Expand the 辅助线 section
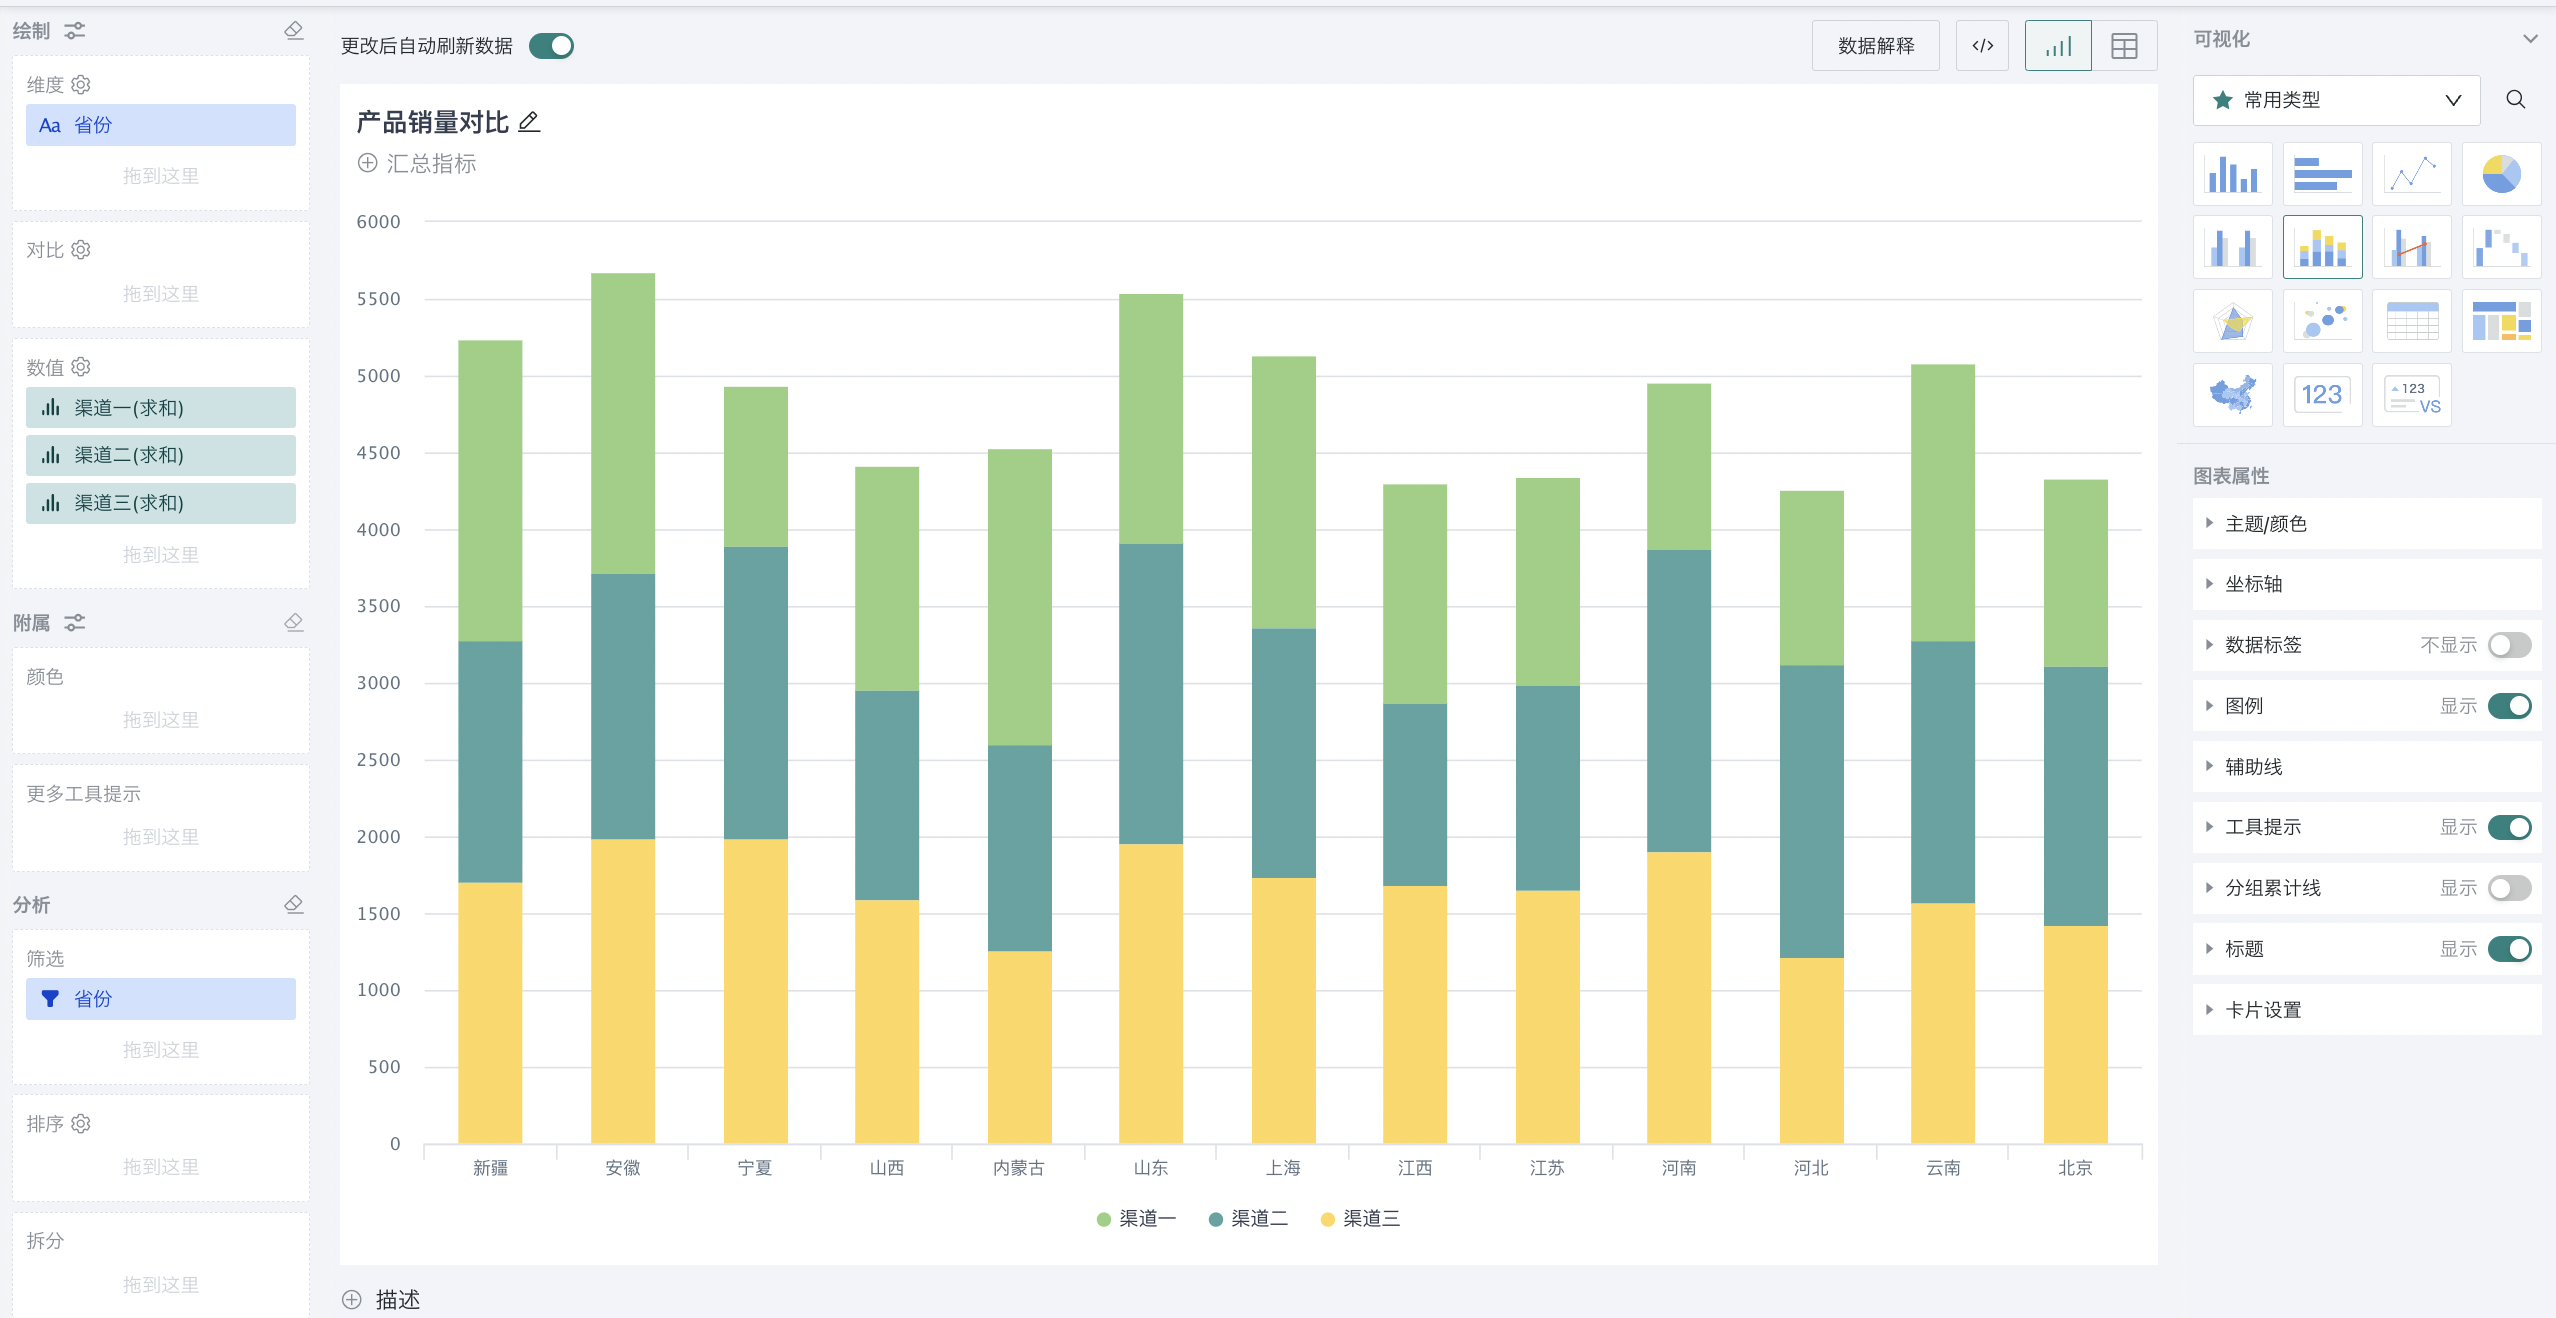2556x1318 pixels. pyautogui.click(x=2366, y=767)
